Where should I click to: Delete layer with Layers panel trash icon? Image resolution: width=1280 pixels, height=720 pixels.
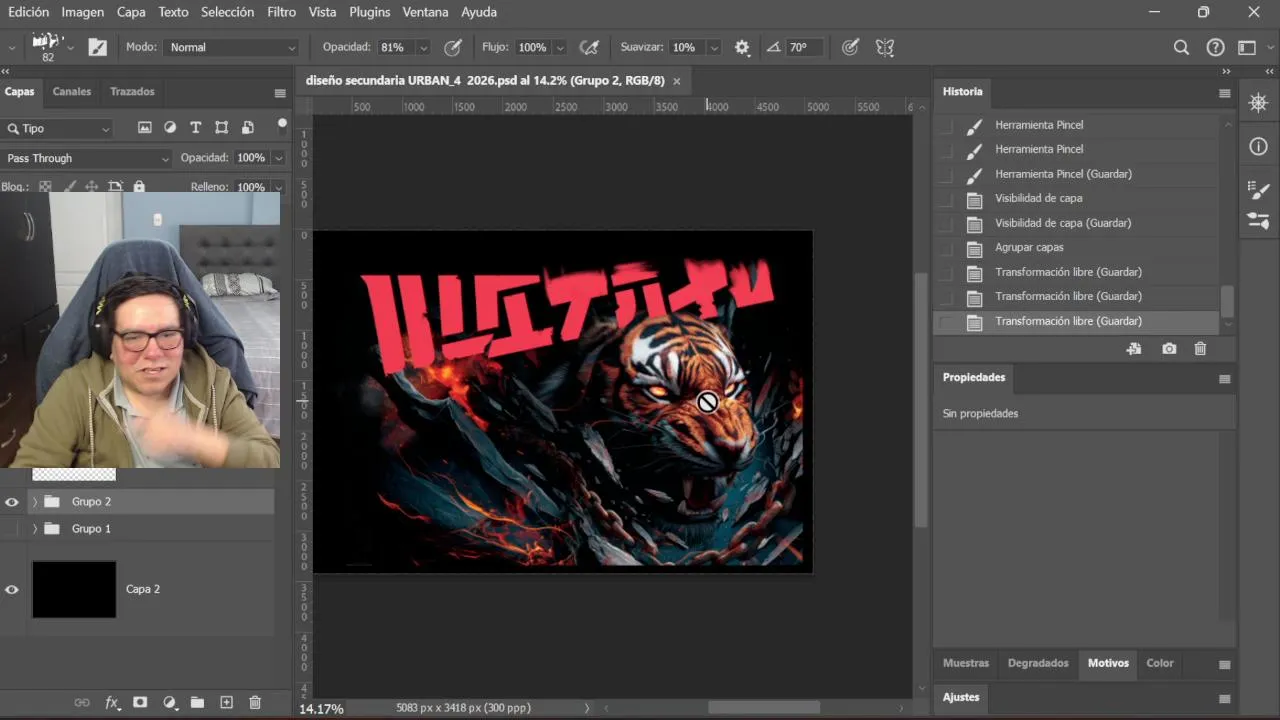coord(255,703)
